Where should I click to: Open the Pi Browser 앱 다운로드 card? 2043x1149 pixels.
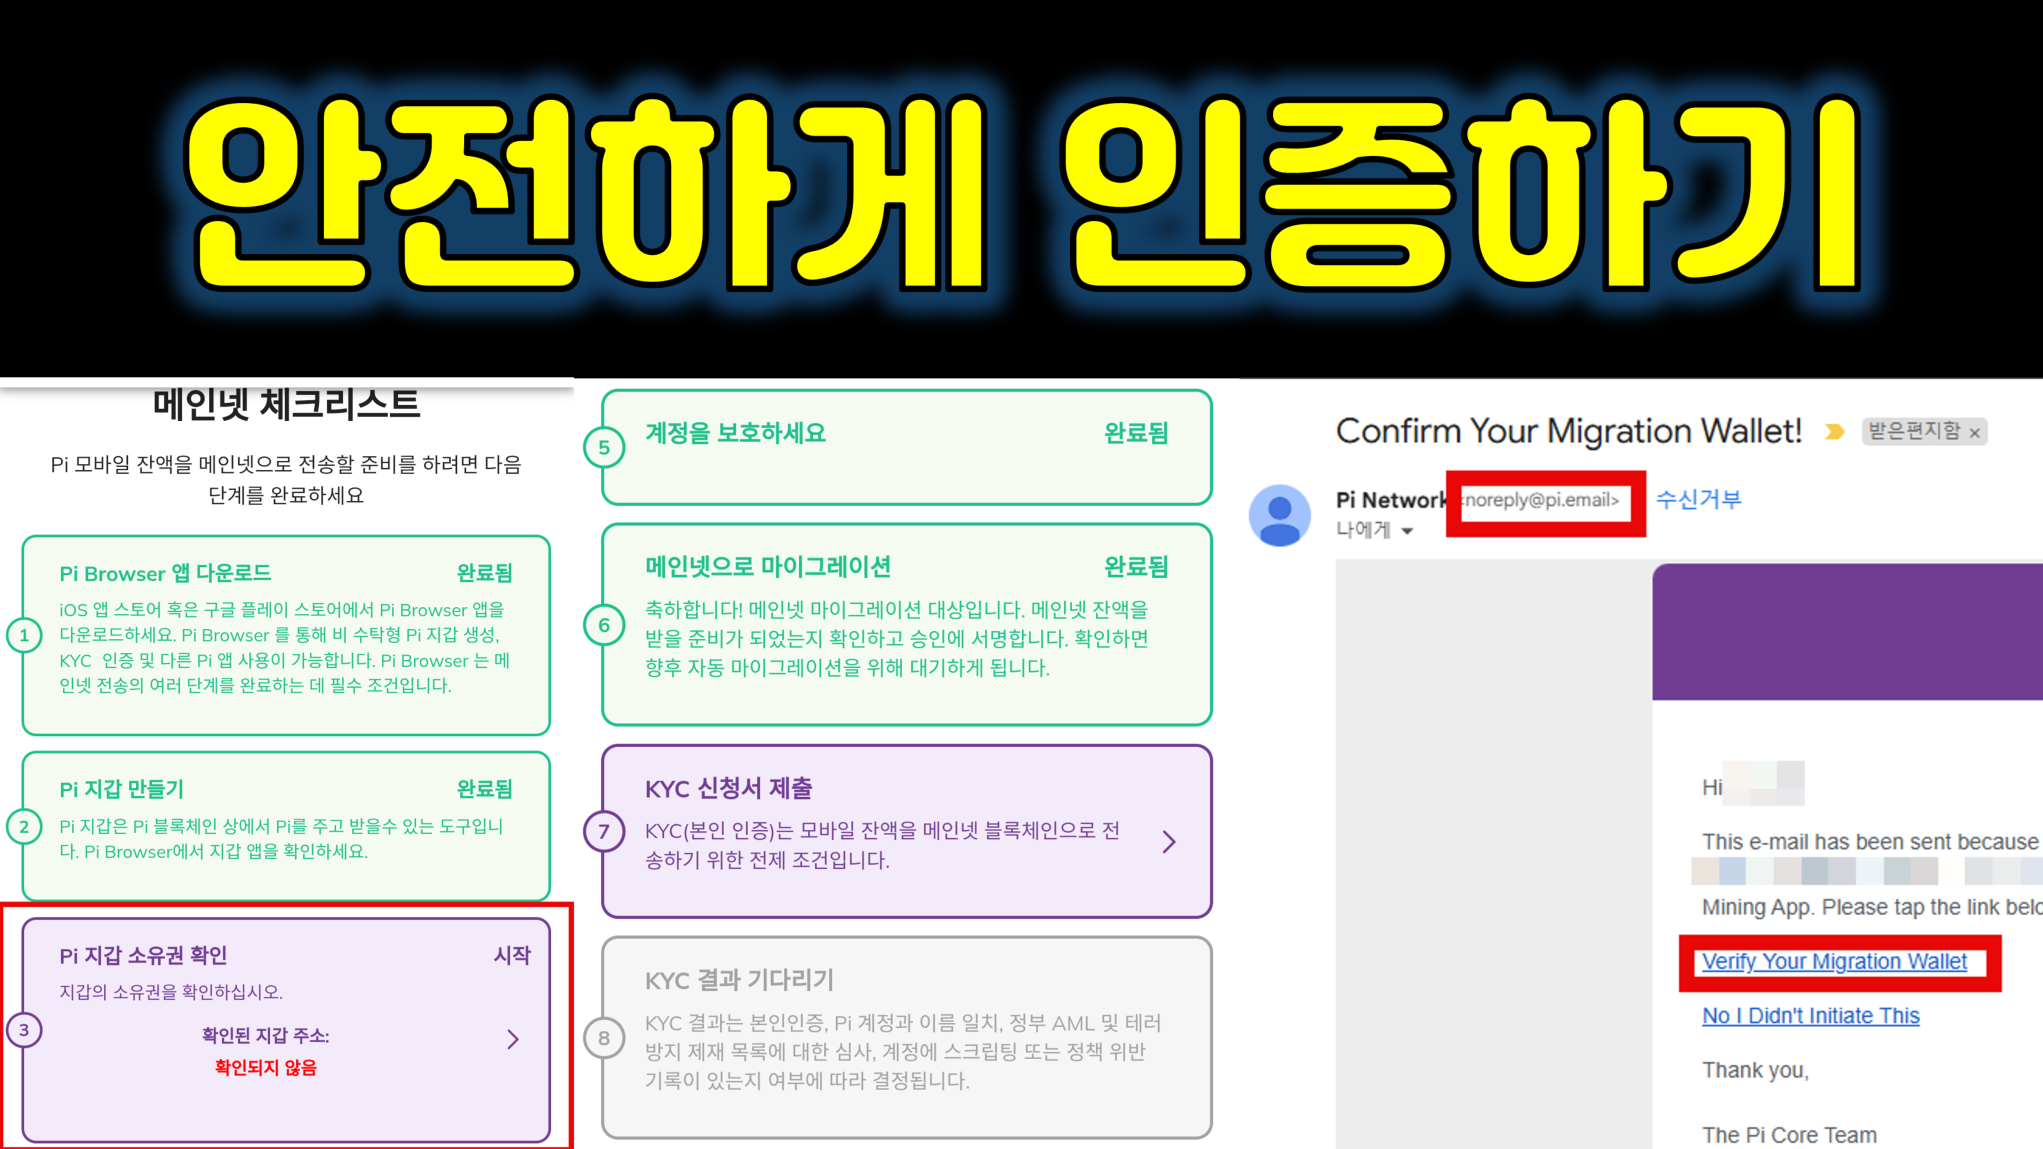286,635
